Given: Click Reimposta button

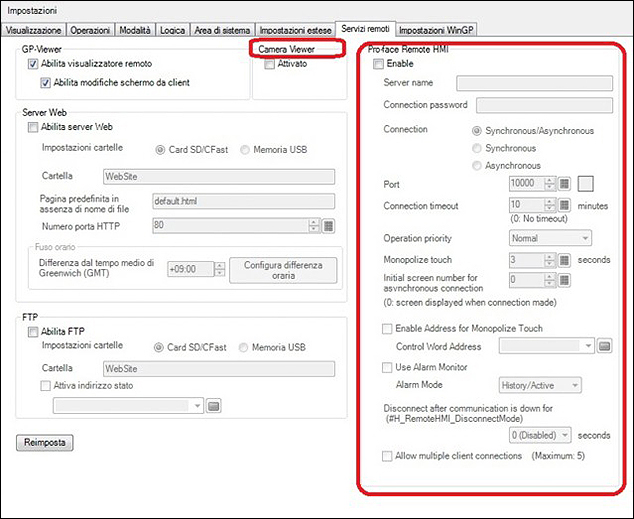Looking at the screenshot, I should (x=44, y=443).
